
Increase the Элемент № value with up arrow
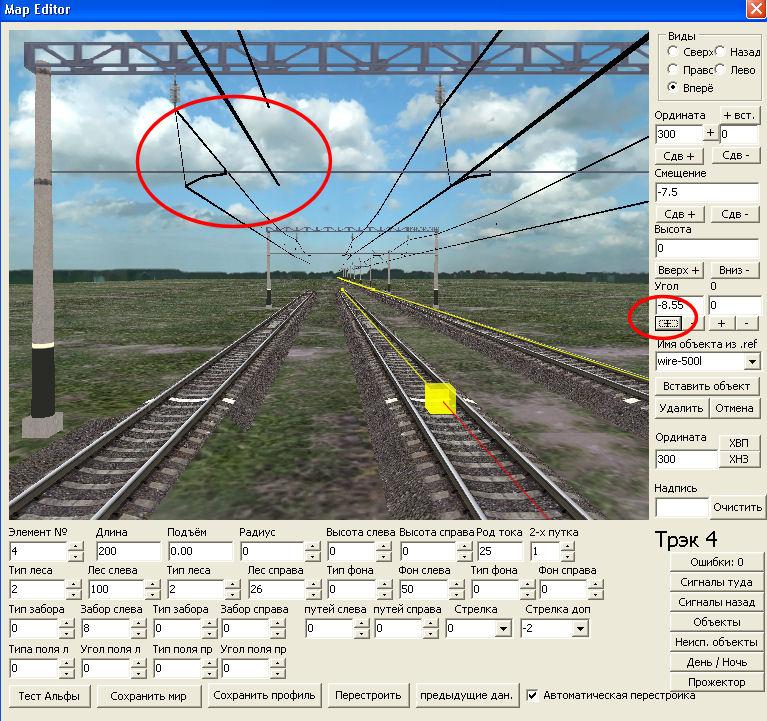(75, 545)
